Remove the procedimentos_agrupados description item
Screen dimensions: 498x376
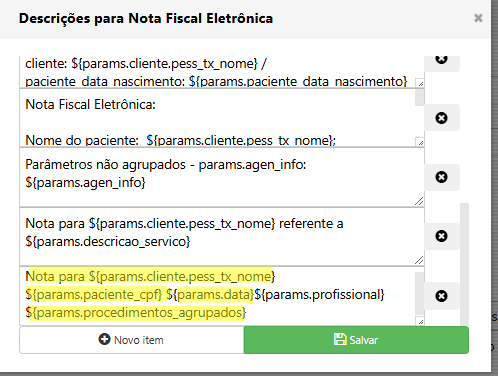coord(442,296)
